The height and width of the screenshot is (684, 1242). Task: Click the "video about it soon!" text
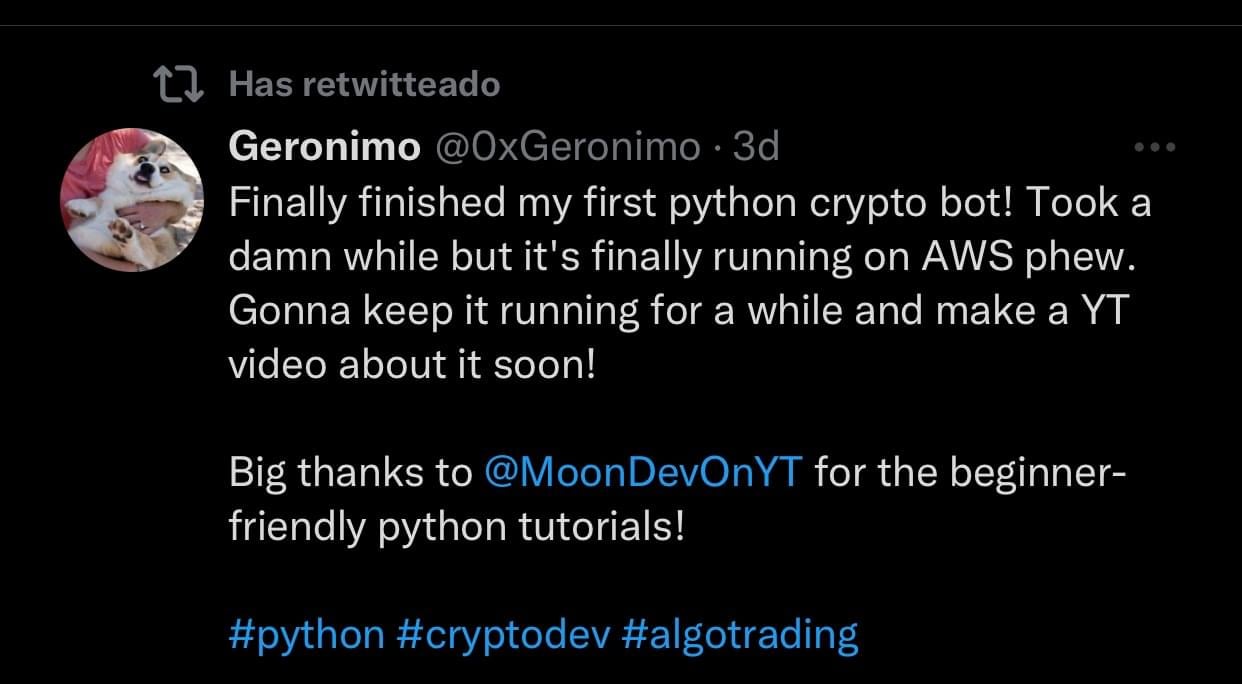pos(412,365)
